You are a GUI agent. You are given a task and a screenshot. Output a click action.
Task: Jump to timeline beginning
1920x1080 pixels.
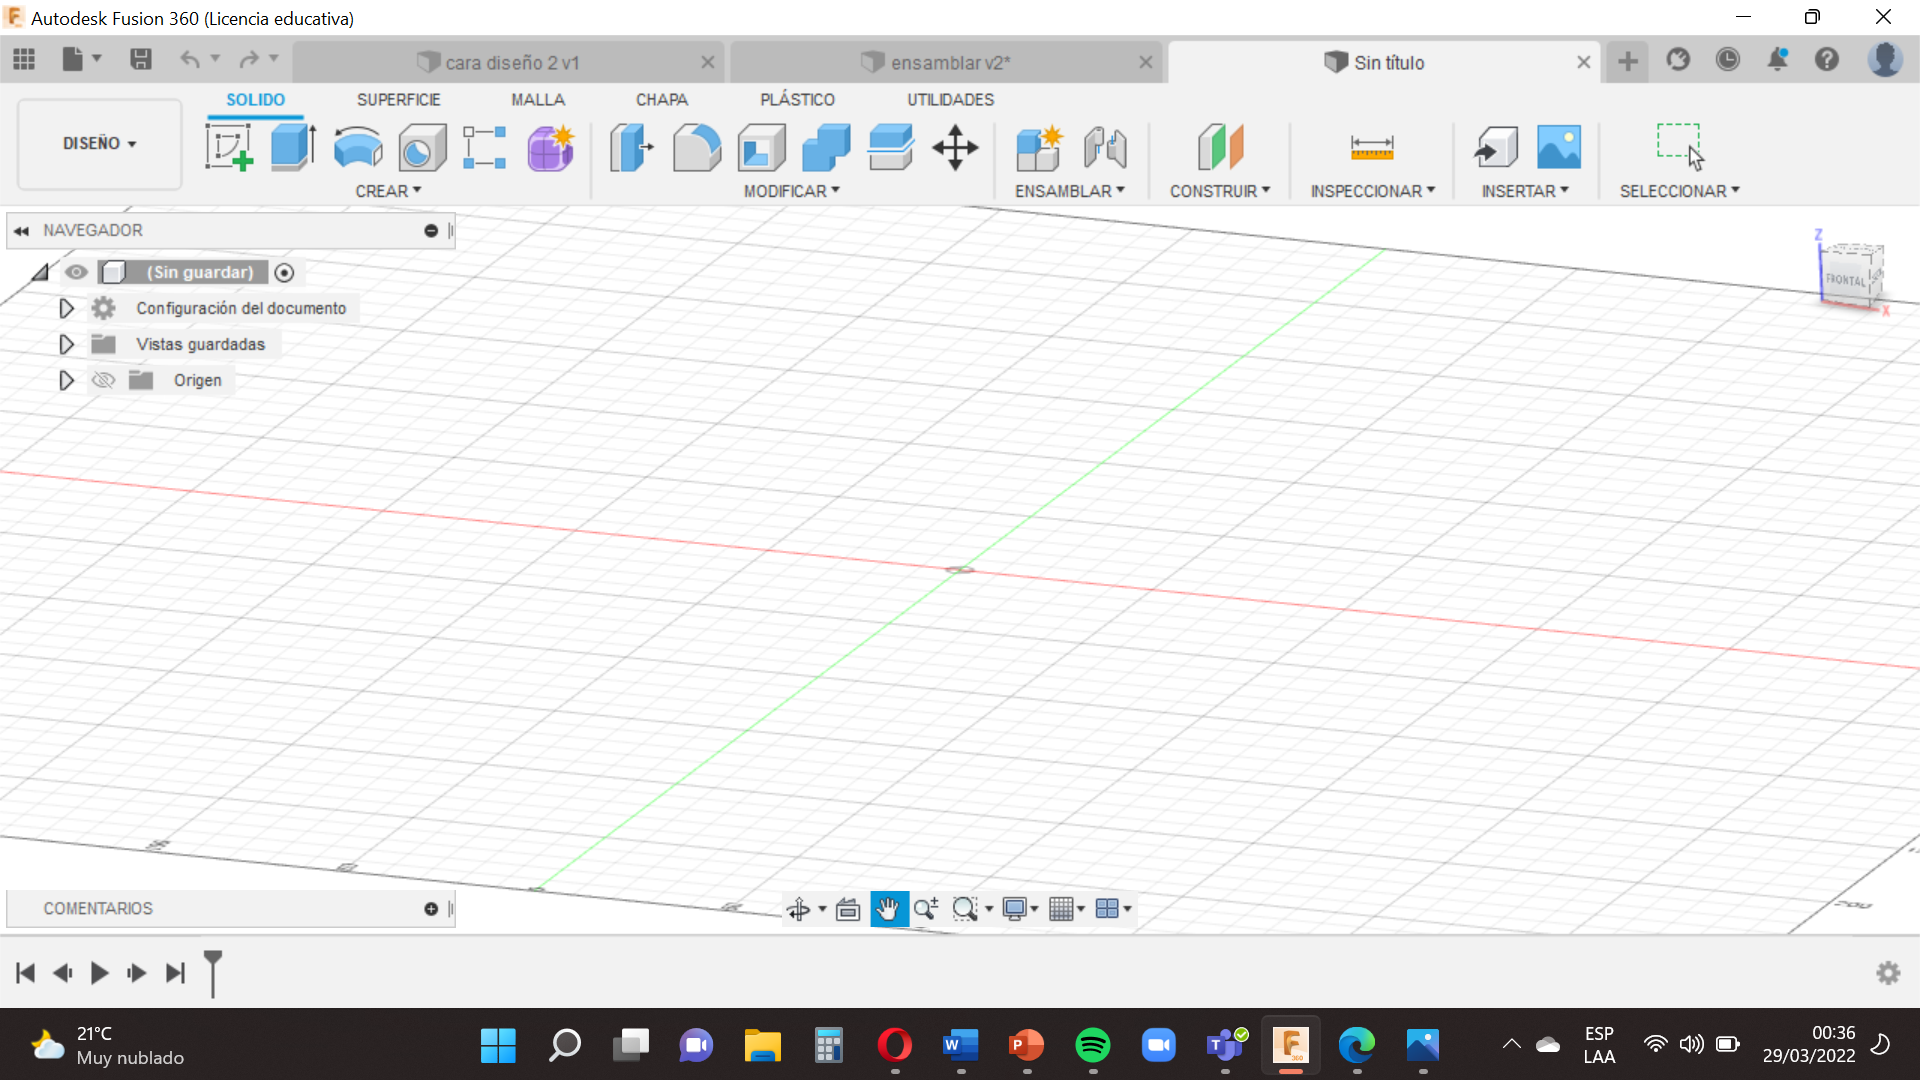[x=26, y=973]
